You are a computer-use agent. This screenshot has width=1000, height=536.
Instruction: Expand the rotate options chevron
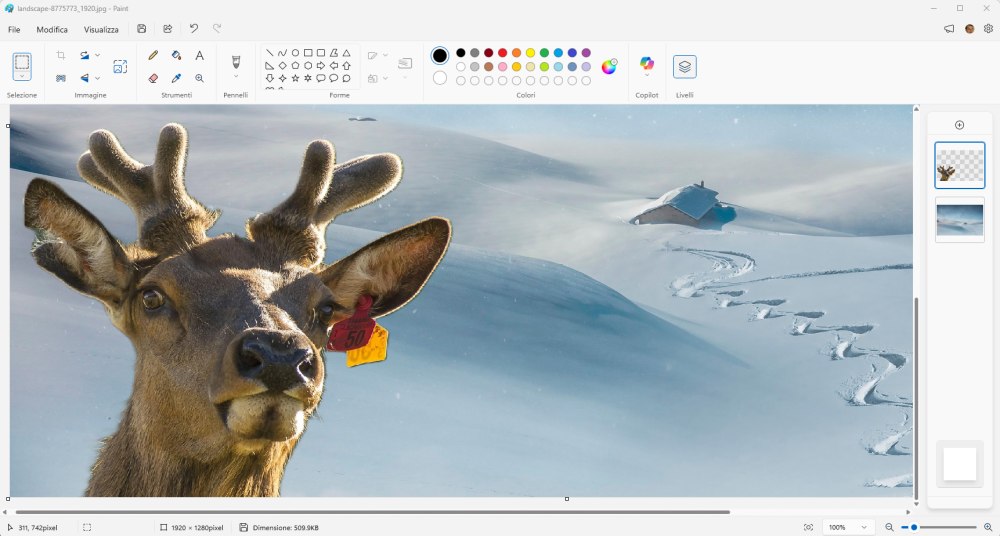click(x=98, y=56)
